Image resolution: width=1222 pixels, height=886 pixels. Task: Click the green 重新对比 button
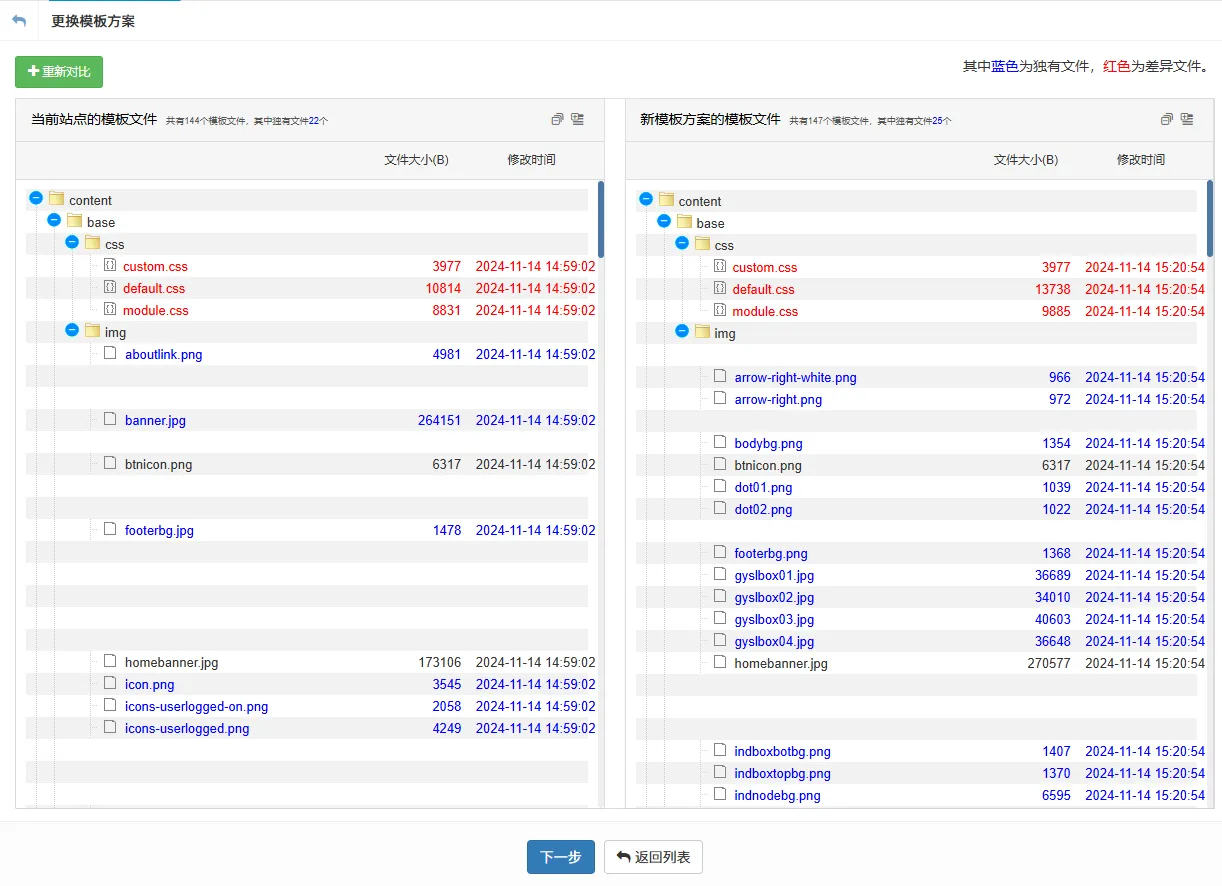59,72
